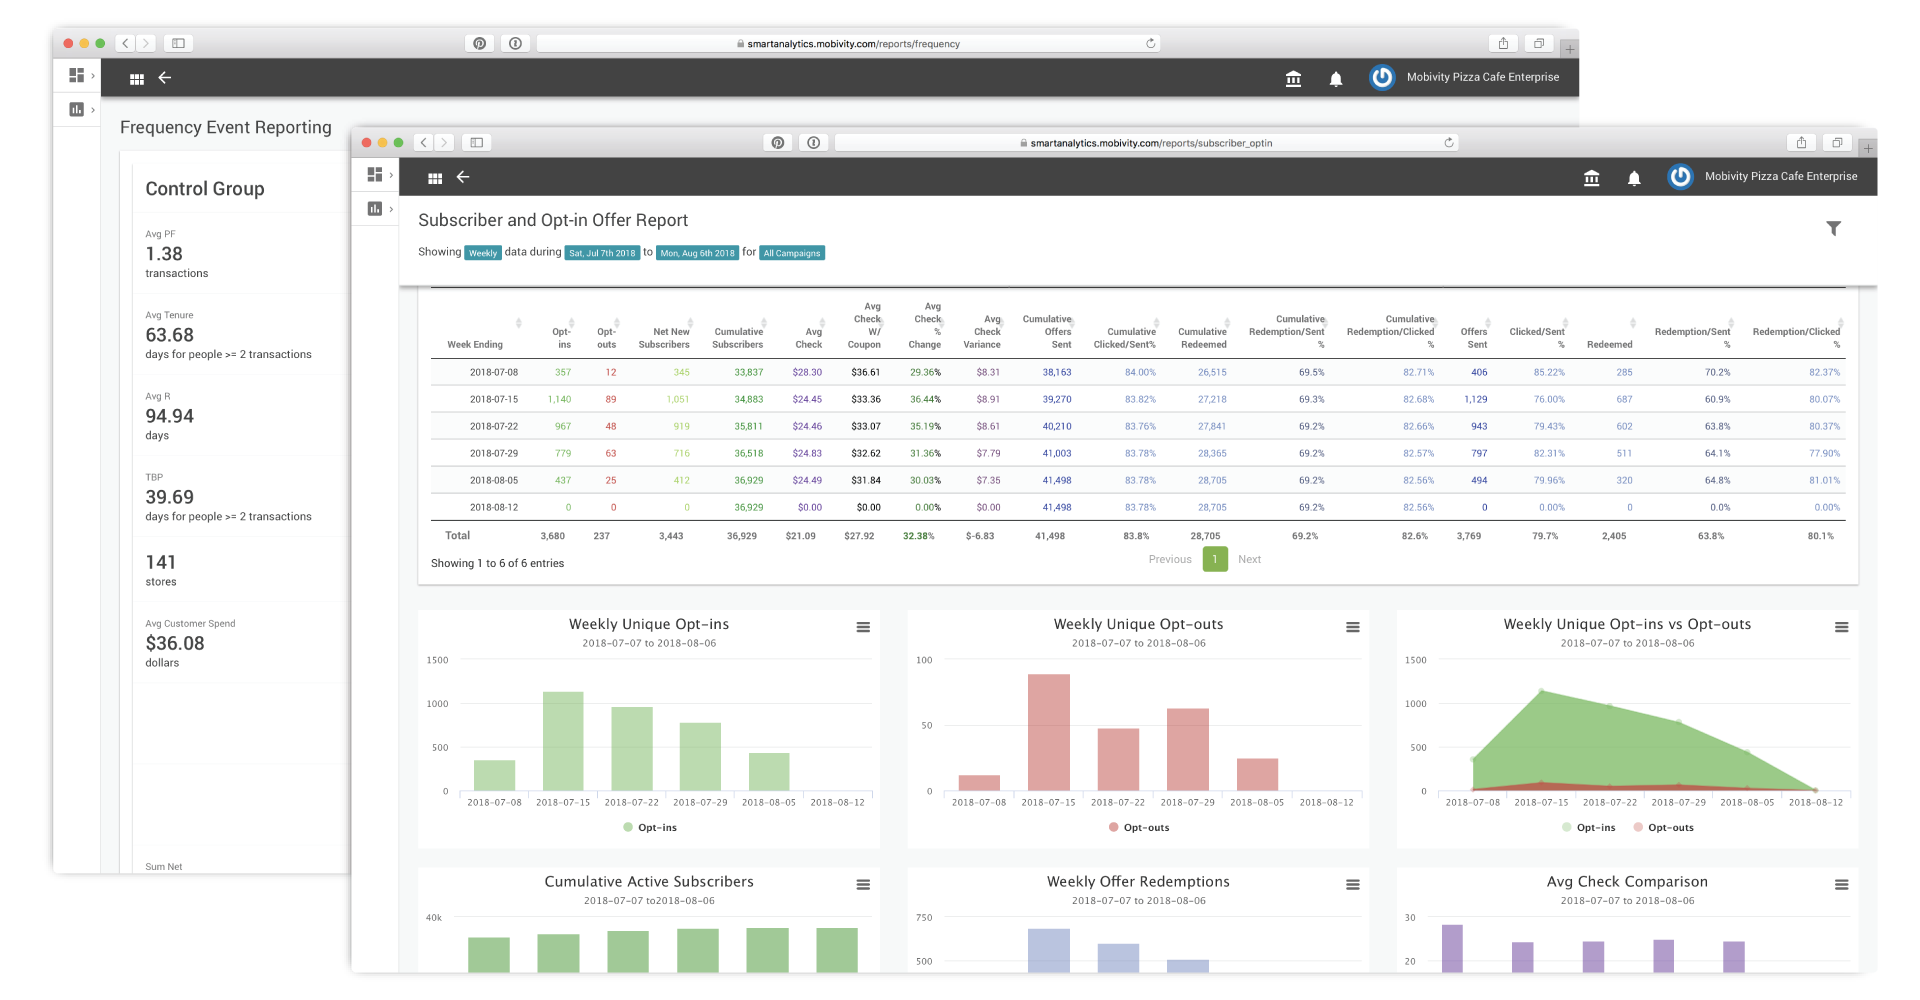Open dashboard sidebar icon in front window
This screenshot has height=1000, width=1920.
tap(375, 174)
